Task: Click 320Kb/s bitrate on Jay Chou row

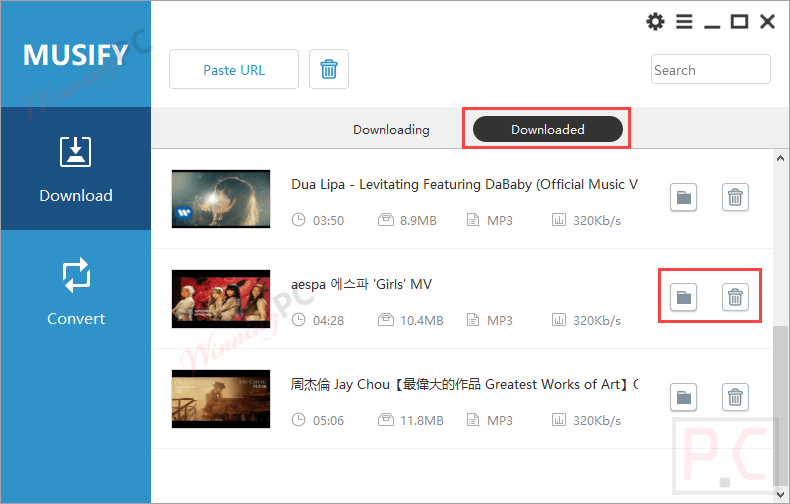Action: [597, 420]
